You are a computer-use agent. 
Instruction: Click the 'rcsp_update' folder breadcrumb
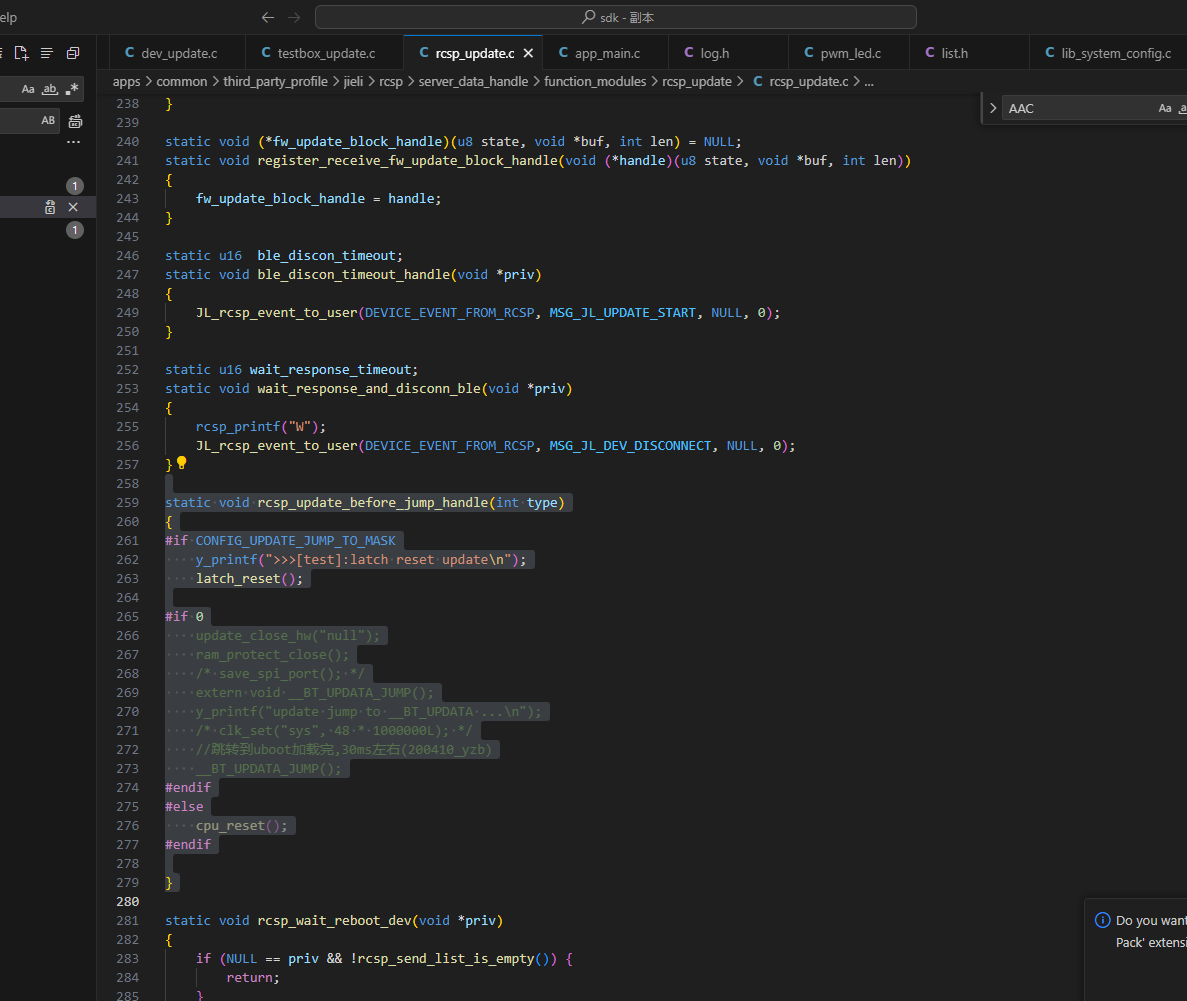(697, 82)
